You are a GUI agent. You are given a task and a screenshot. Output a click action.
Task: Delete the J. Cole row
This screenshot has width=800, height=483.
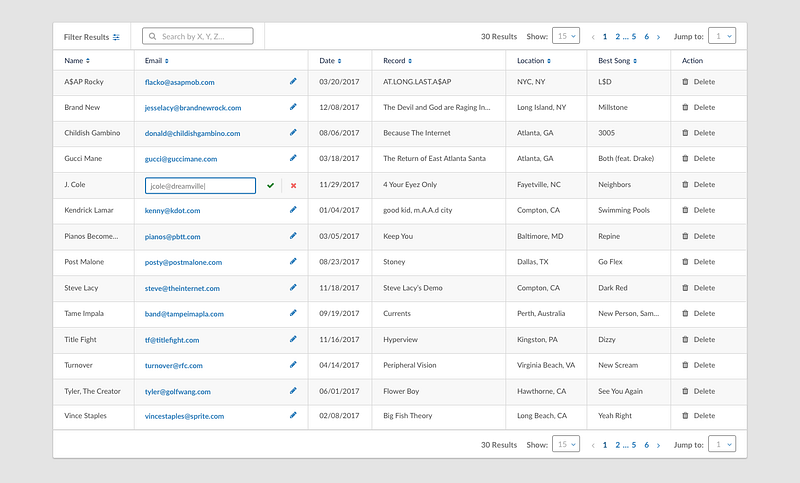[698, 184]
